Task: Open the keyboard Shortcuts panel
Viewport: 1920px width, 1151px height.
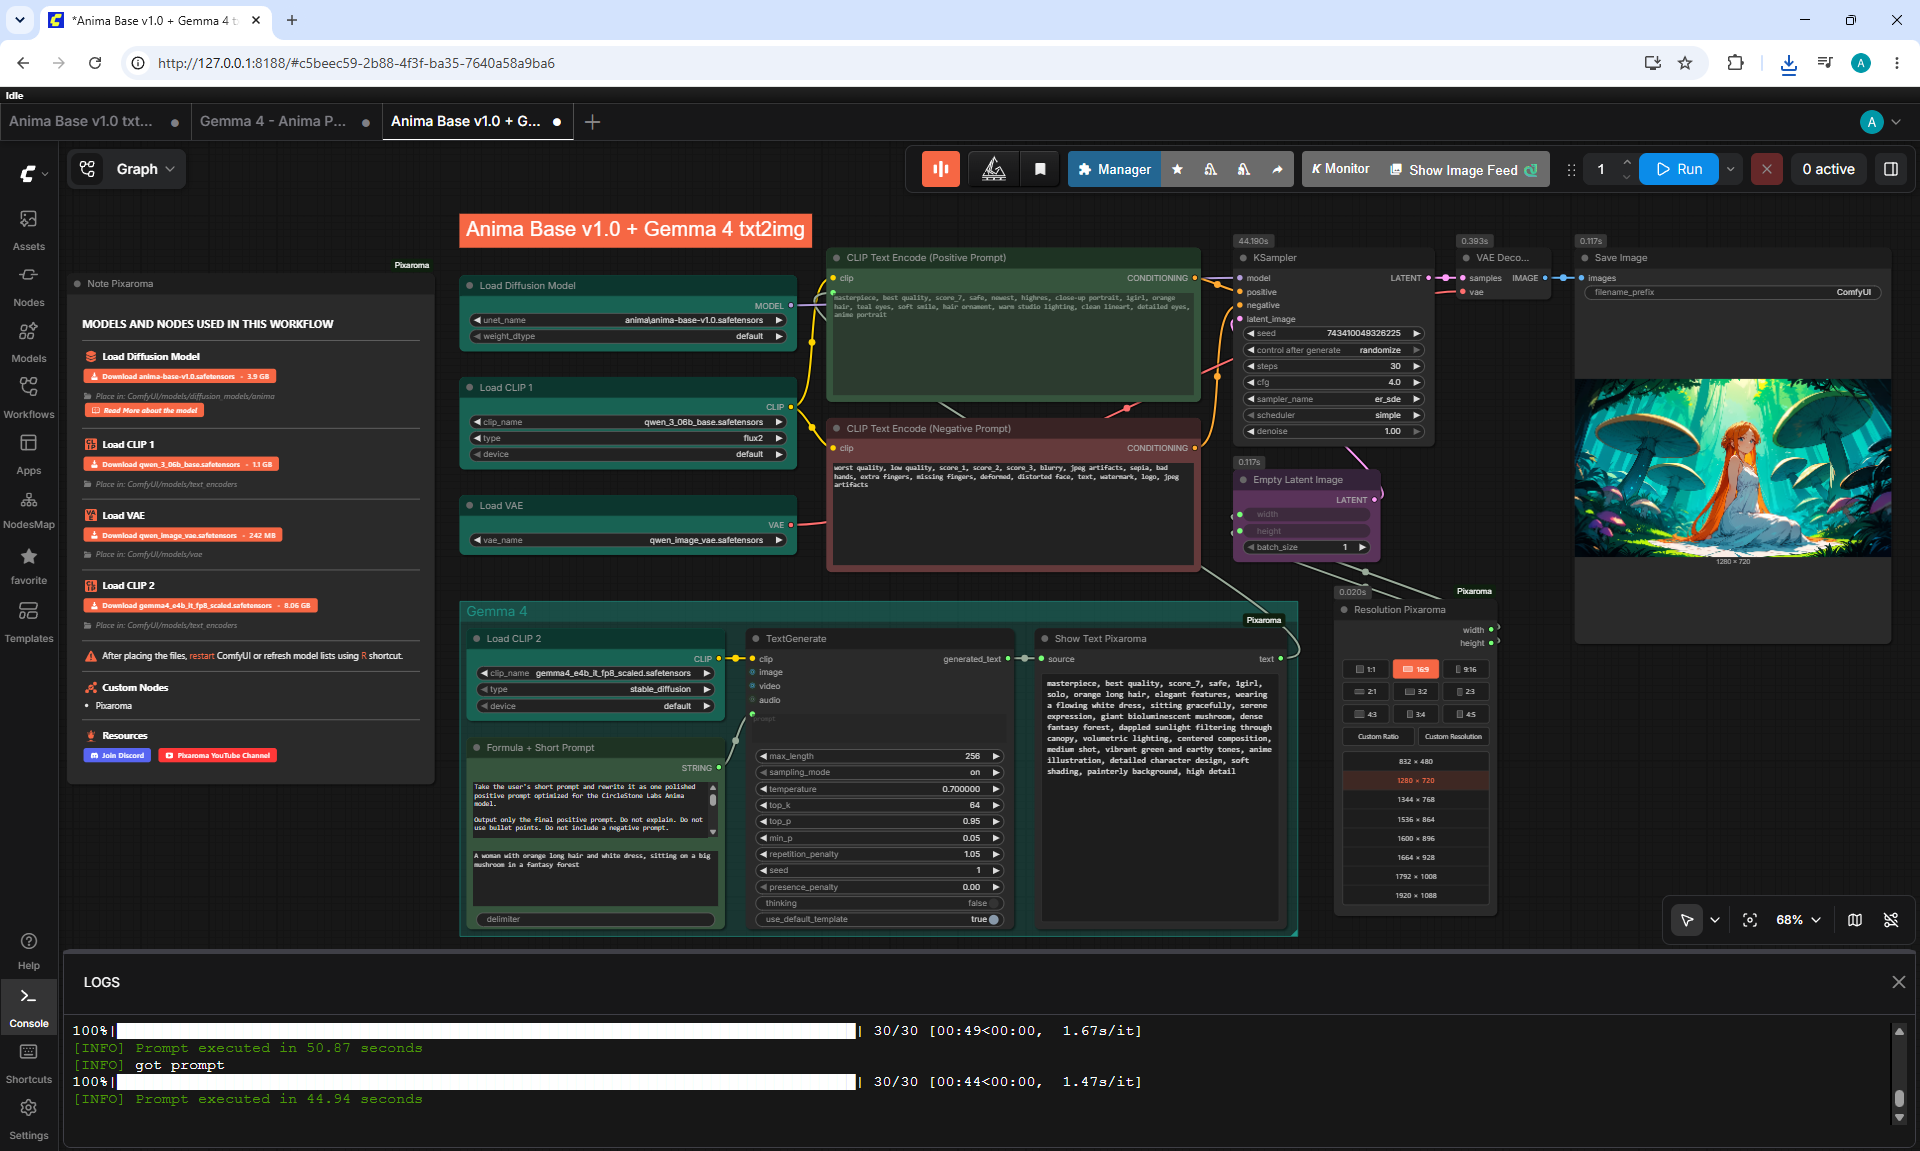Action: 29,1063
